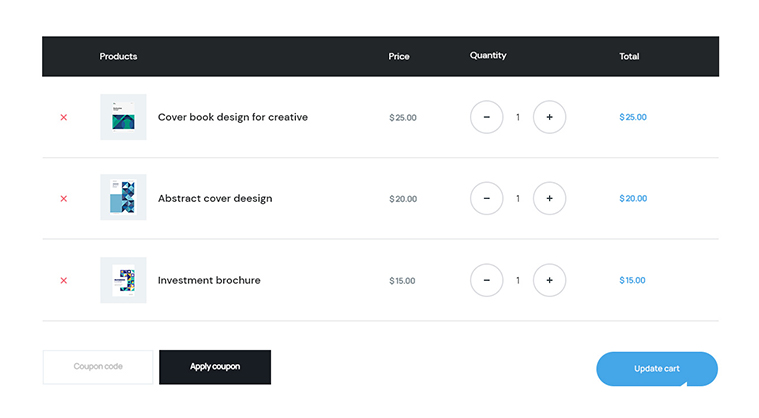Image resolution: width=759 pixels, height=418 pixels.
Task: Remove Cover book design for creative item
Action: [x=64, y=117]
